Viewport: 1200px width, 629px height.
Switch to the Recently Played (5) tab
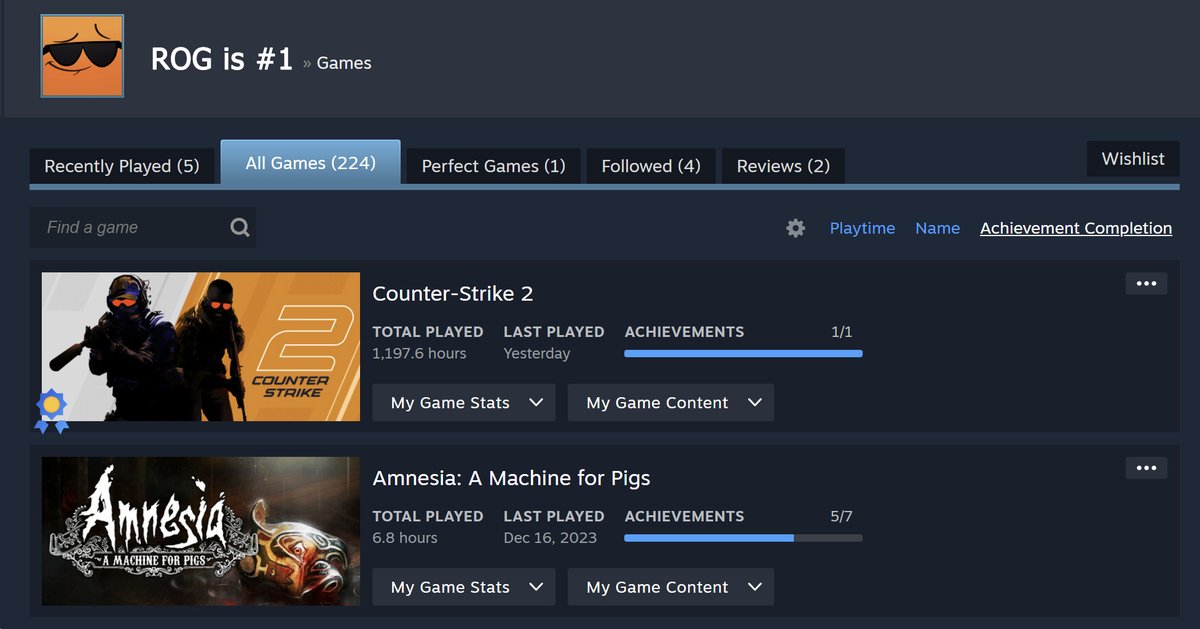pyautogui.click(x=122, y=166)
